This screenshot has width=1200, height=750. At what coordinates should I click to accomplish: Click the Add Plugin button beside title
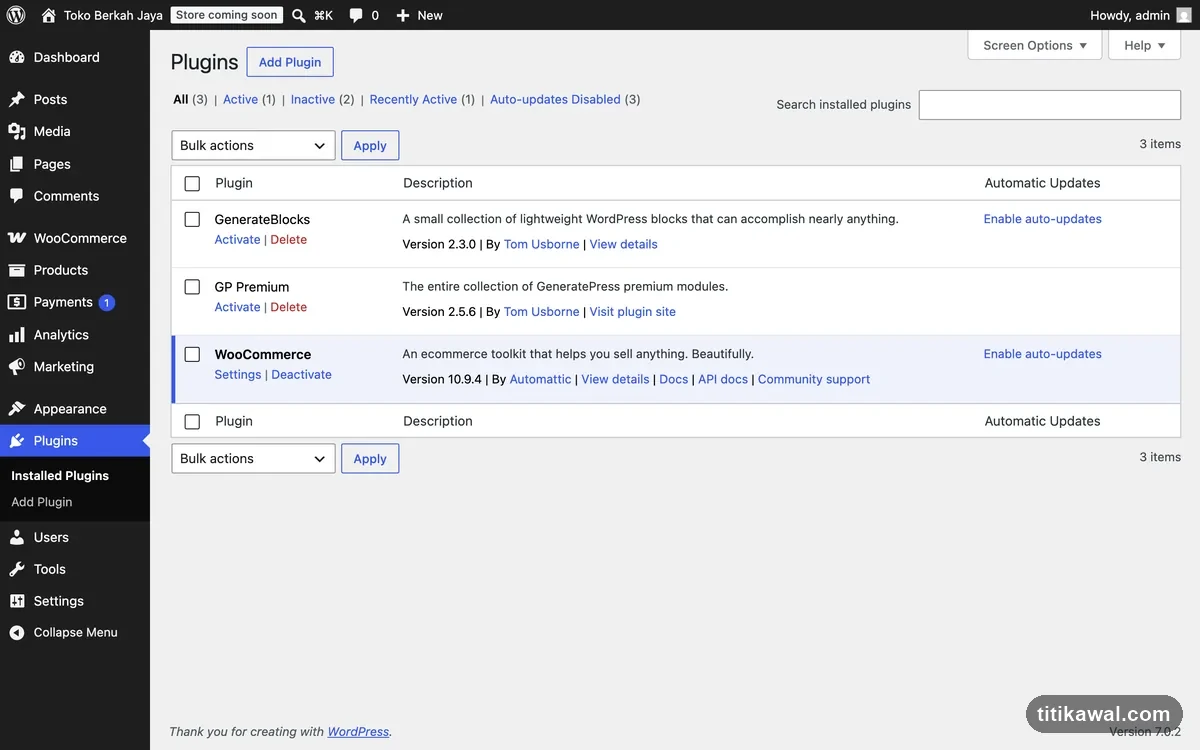(290, 62)
